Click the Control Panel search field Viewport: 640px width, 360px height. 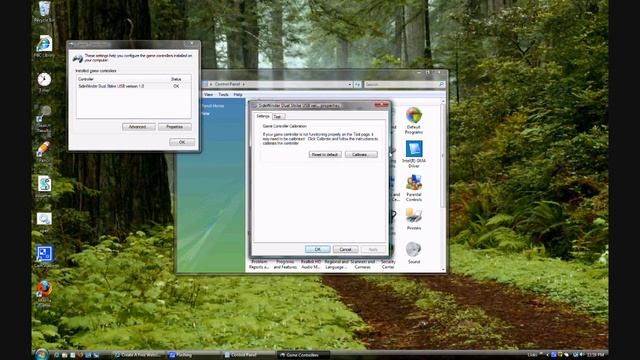pyautogui.click(x=400, y=84)
